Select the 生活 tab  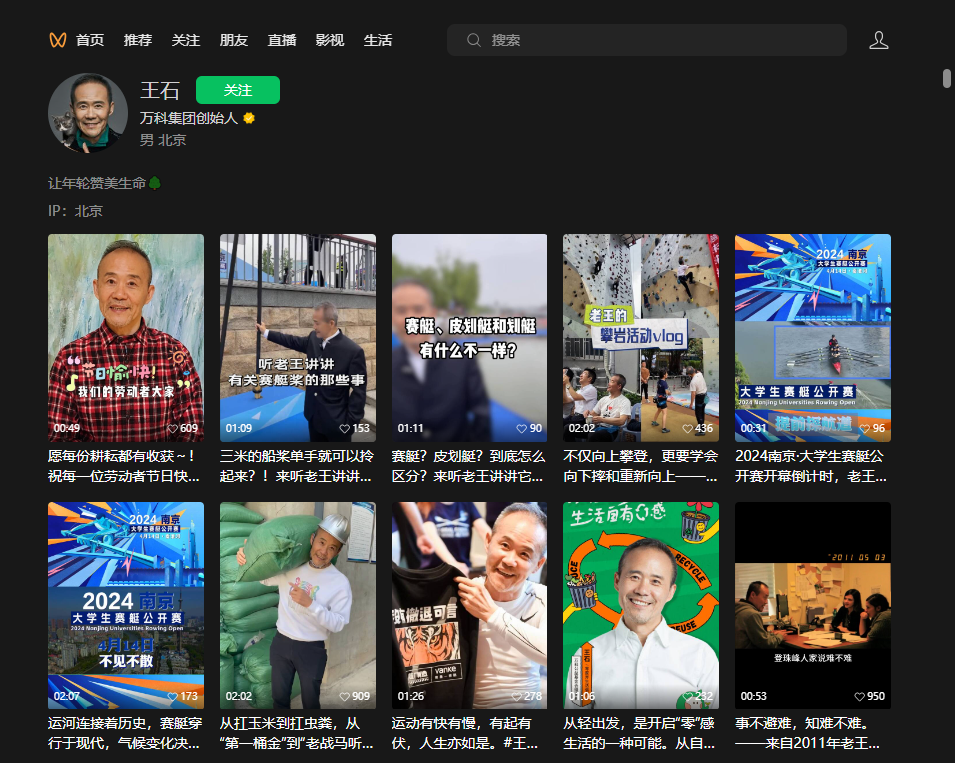pyautogui.click(x=378, y=40)
